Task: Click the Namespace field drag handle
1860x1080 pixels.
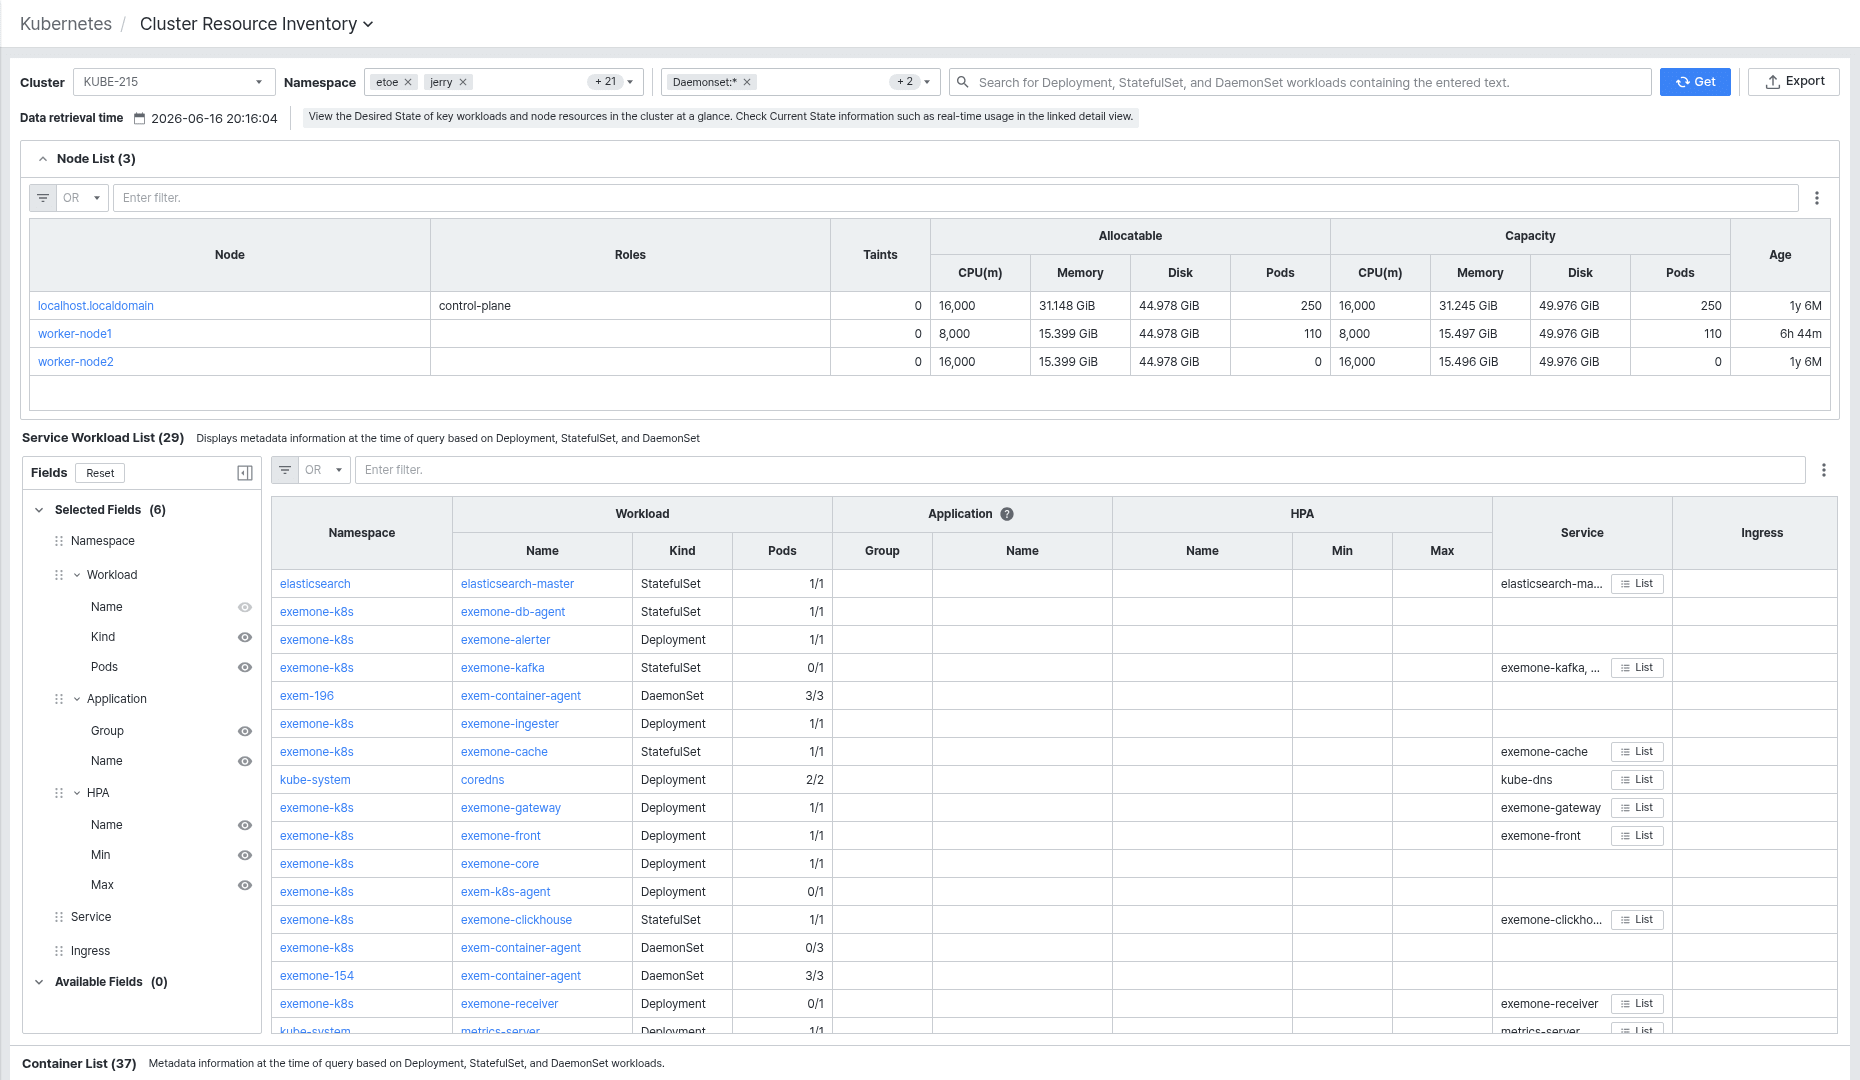Action: coord(59,541)
